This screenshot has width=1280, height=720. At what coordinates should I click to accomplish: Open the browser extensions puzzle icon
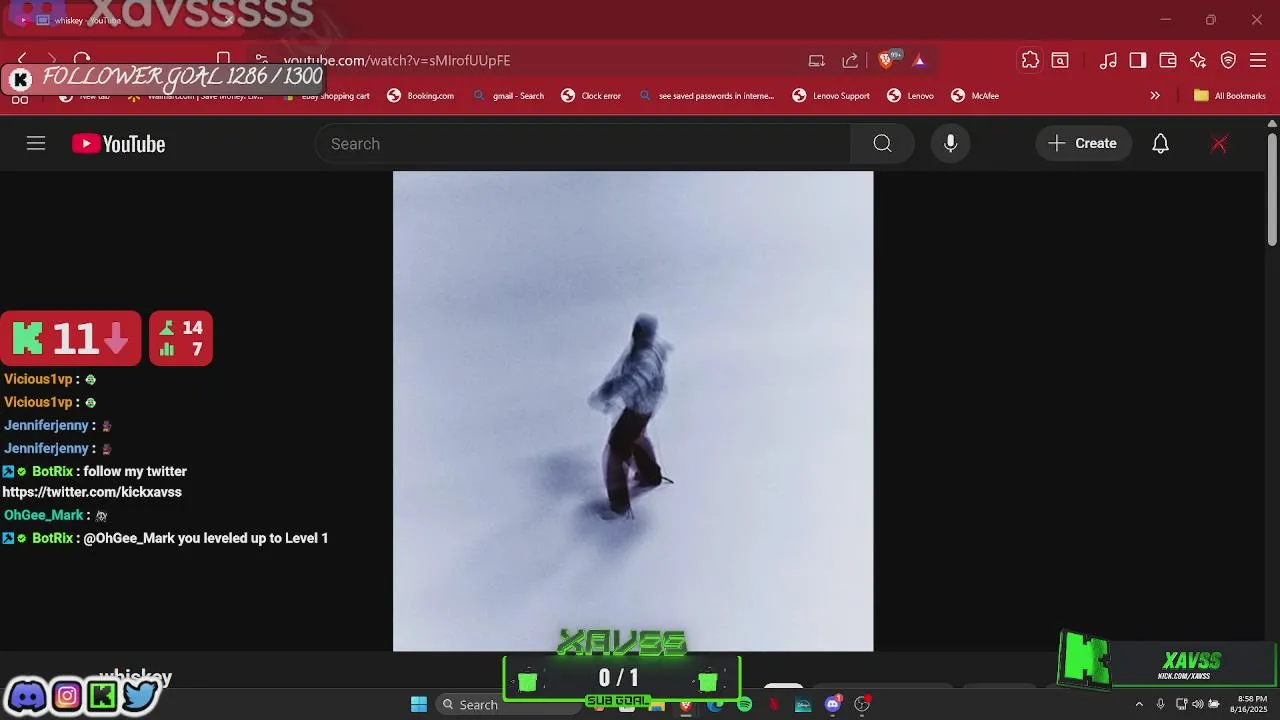[1030, 60]
